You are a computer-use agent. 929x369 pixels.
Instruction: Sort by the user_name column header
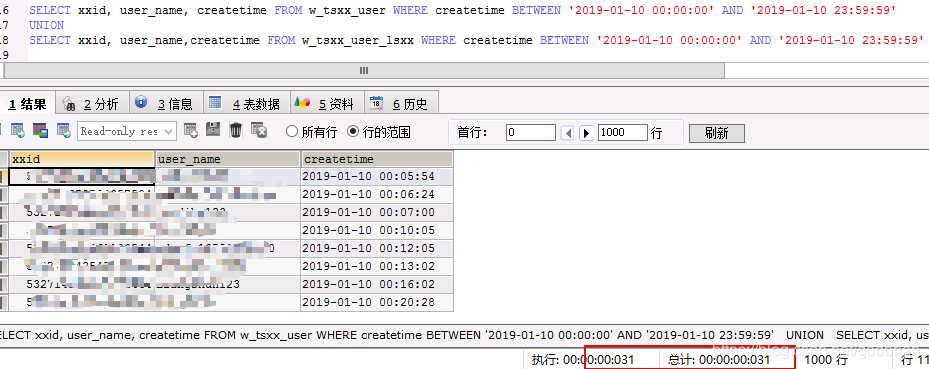[228, 159]
